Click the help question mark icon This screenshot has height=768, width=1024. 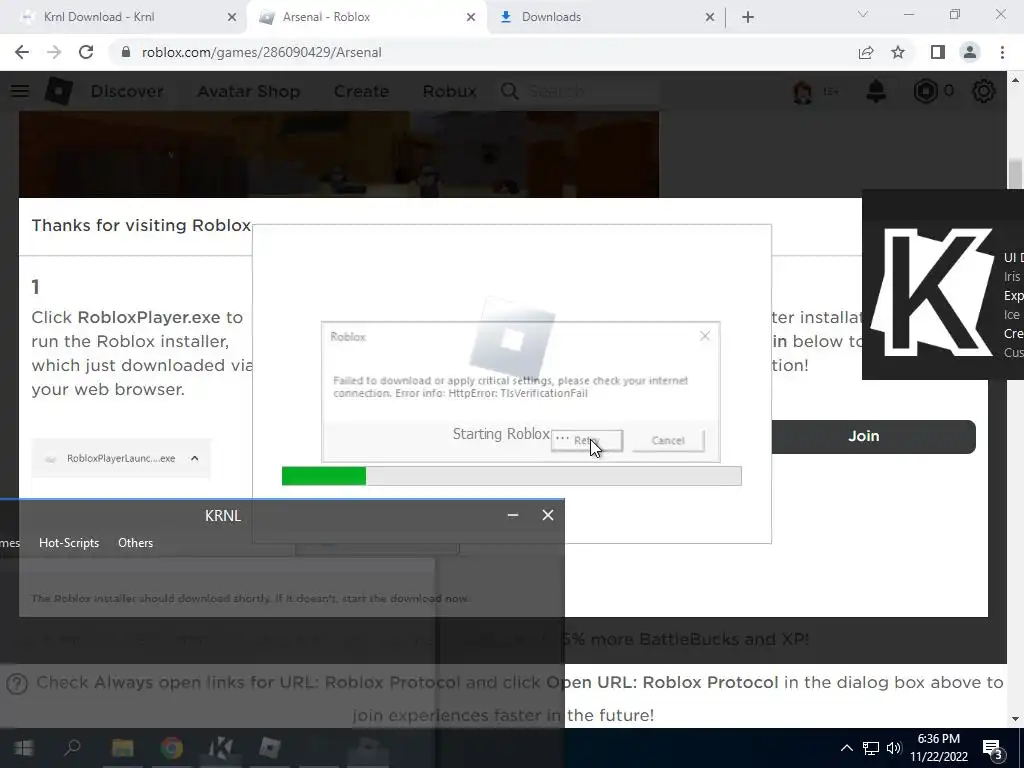point(17,683)
